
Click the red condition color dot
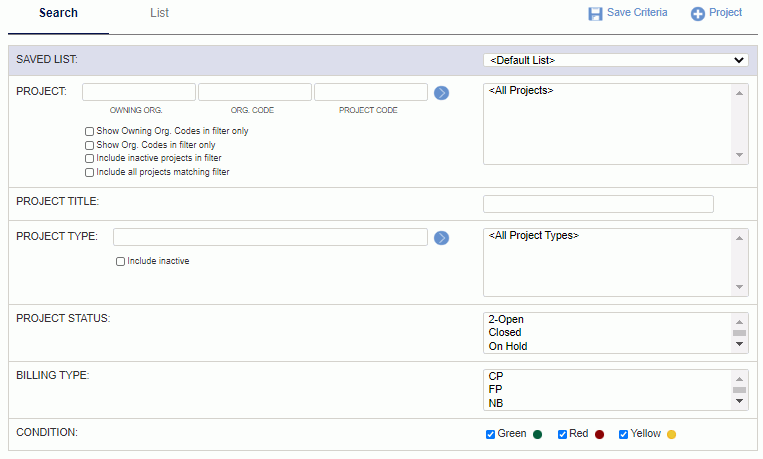tap(600, 434)
